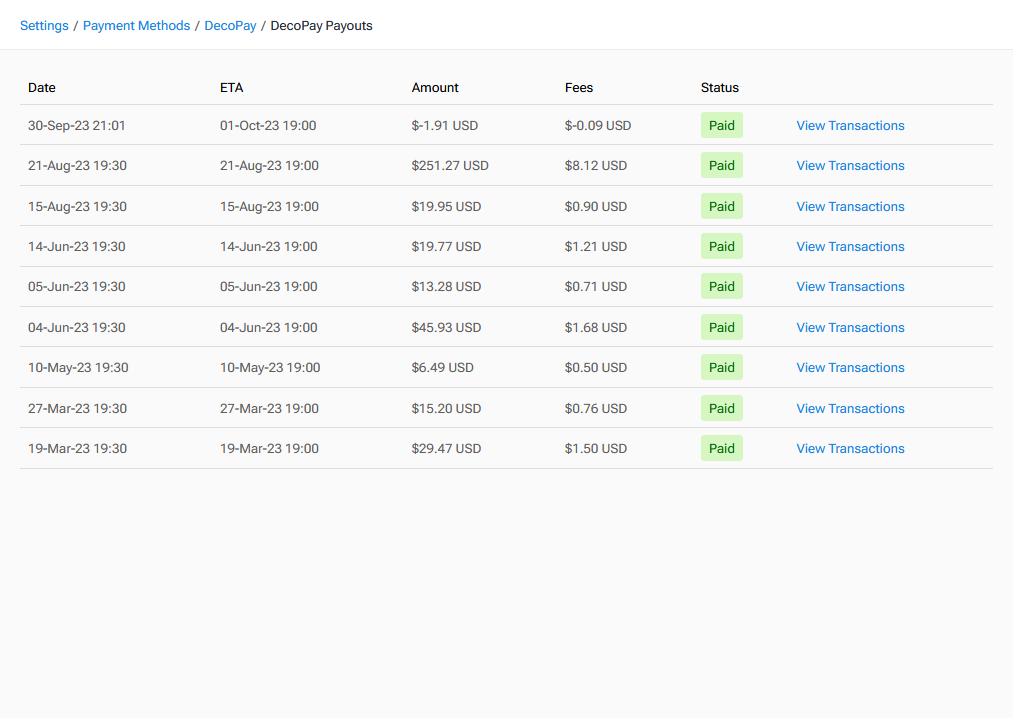This screenshot has width=1013, height=718.
Task: View Transactions for 19-Mar-23 payout
Action: tap(850, 448)
